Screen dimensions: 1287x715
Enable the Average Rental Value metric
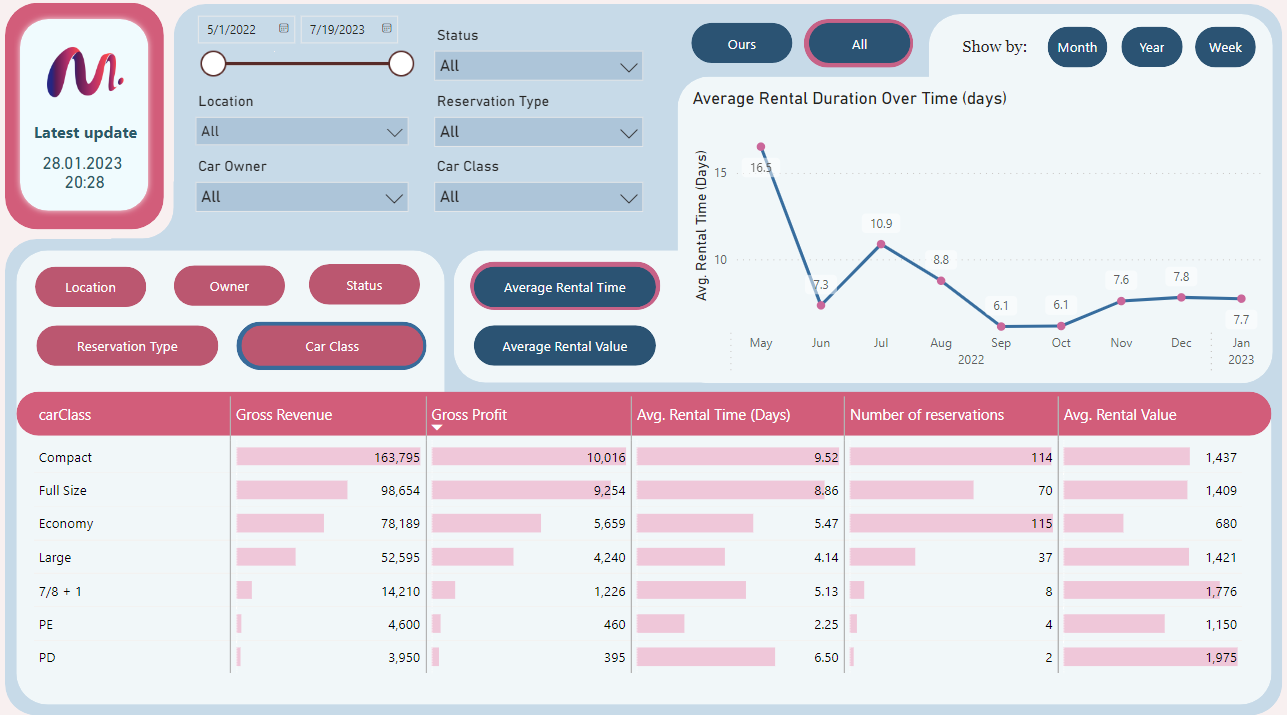564,345
